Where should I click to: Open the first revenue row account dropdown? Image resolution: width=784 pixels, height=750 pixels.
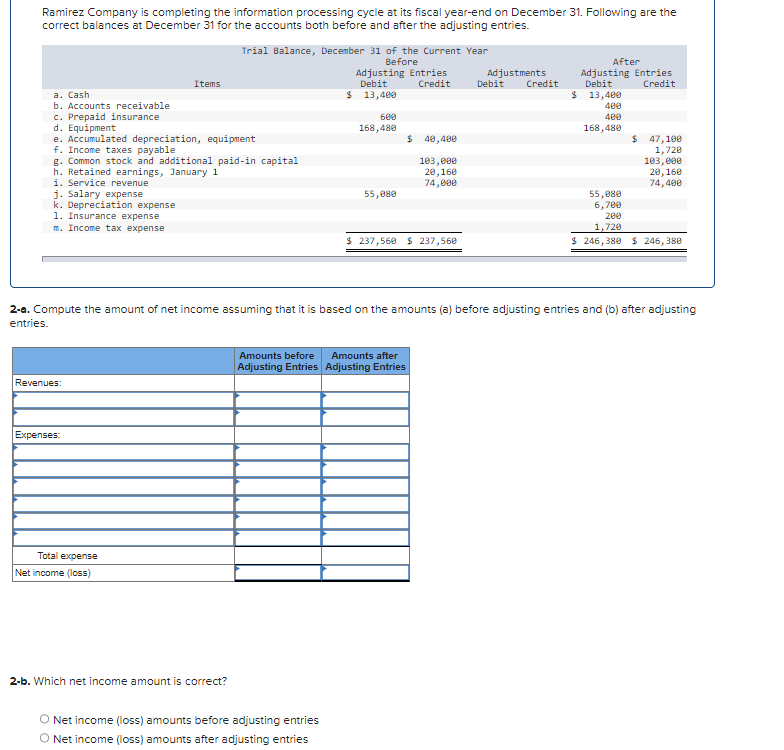(x=124, y=400)
